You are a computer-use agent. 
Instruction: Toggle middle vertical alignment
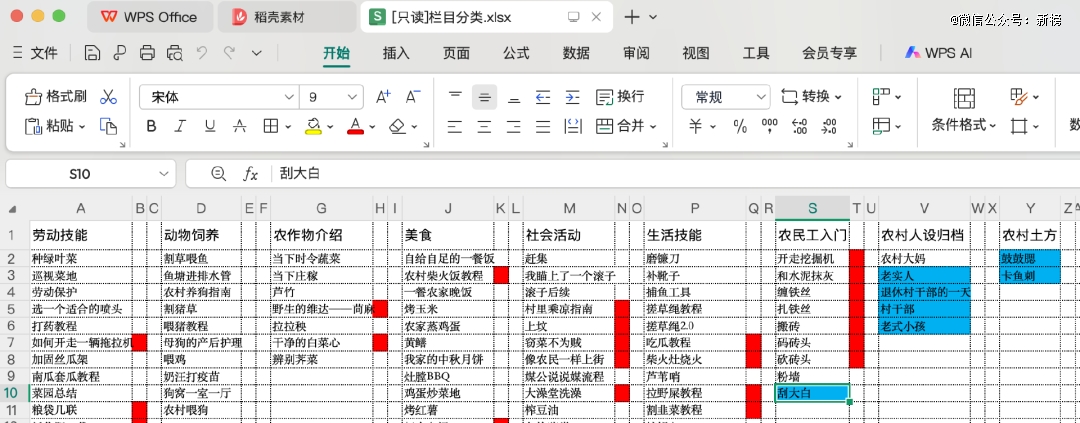point(484,97)
